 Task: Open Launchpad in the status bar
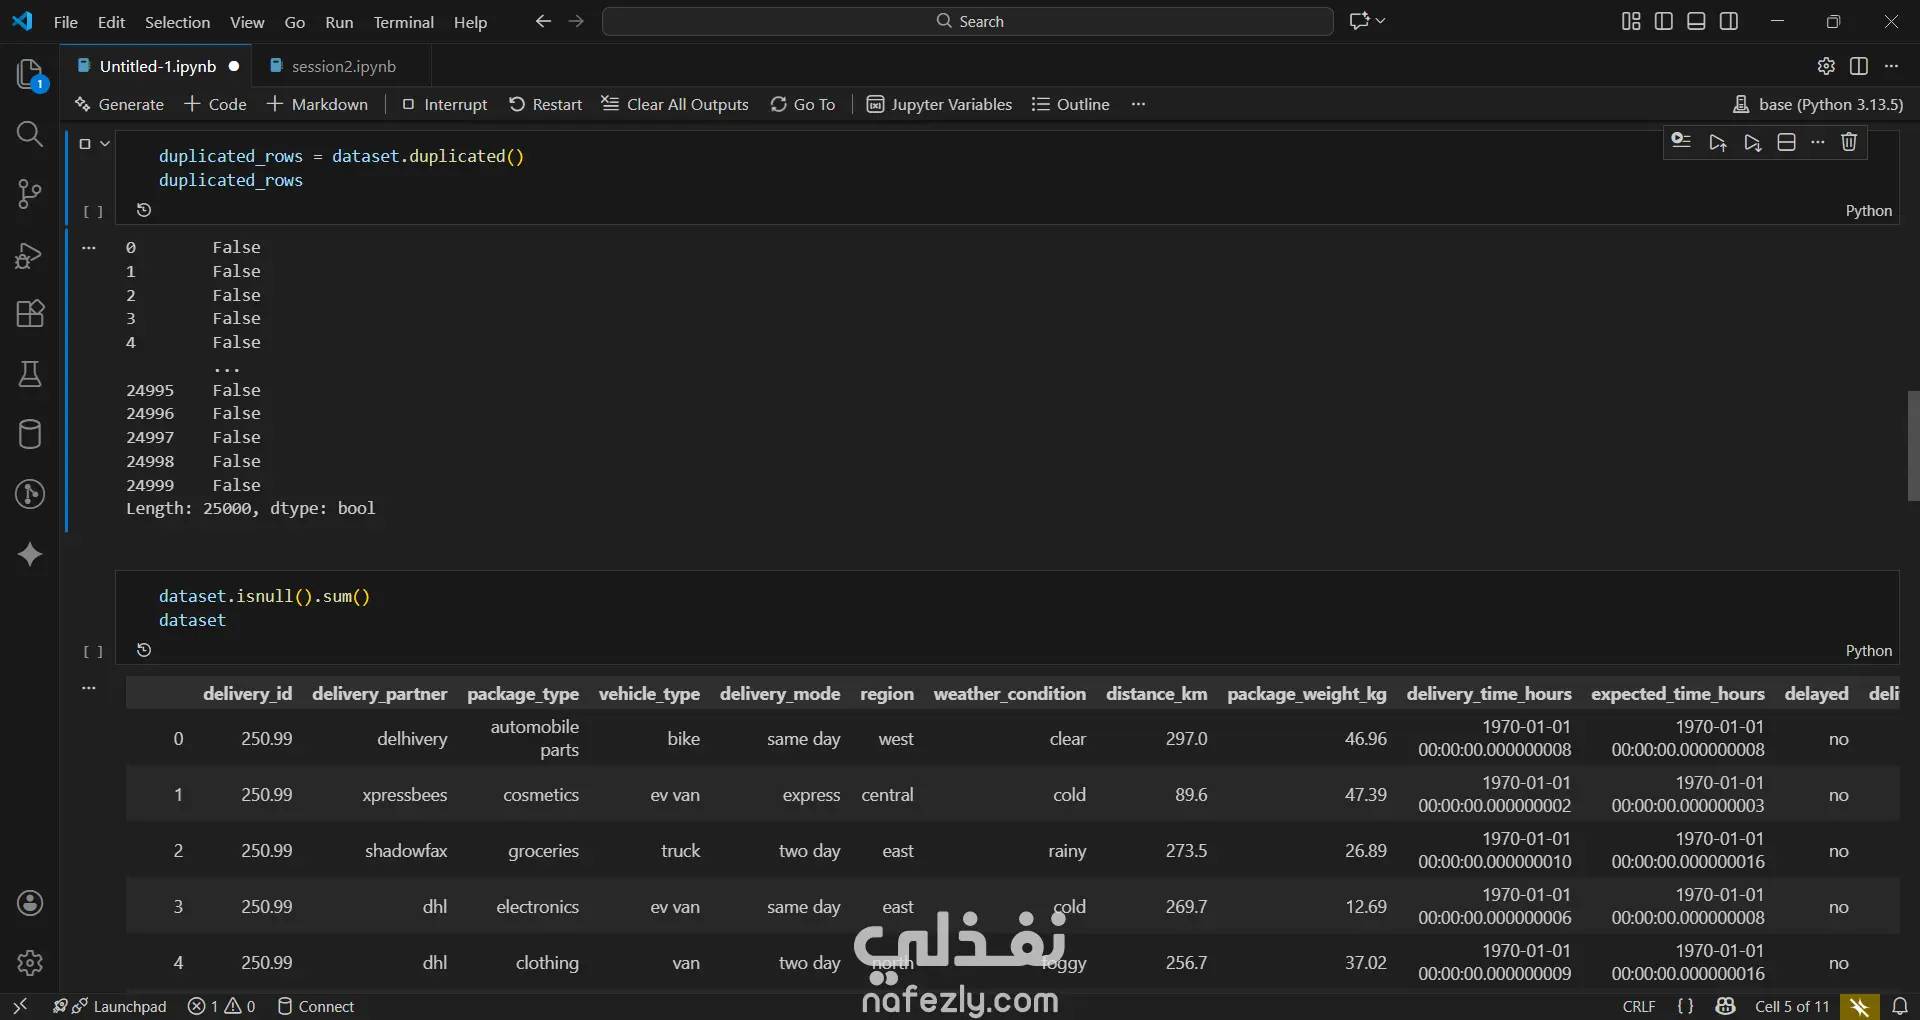[x=110, y=1006]
